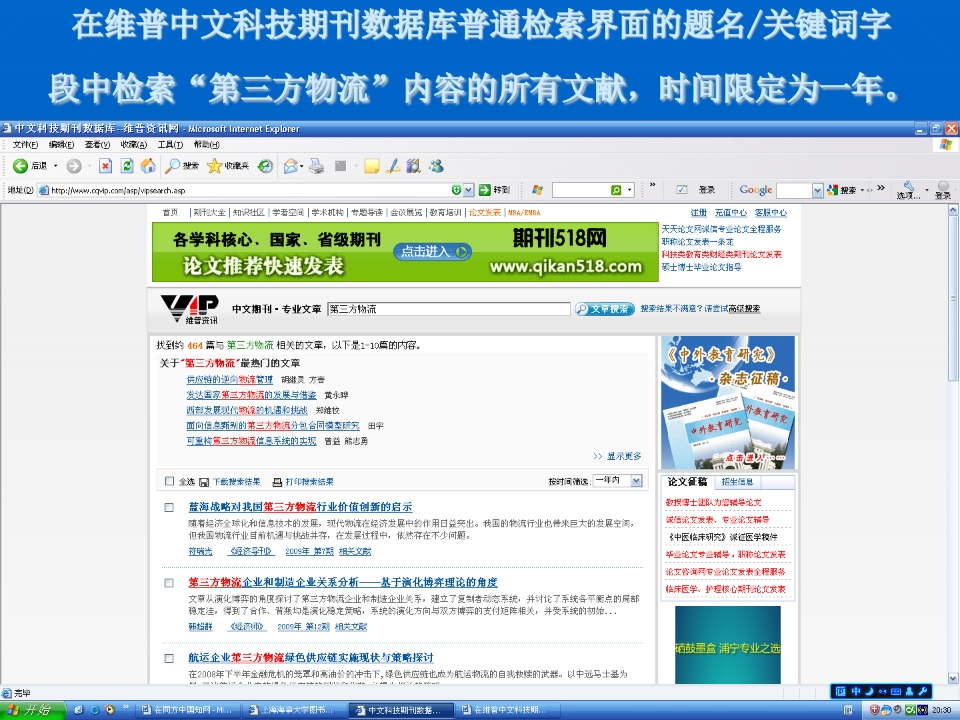
Task: Tick checkbox for 航运企业第三方物流 article
Action: coord(169,657)
